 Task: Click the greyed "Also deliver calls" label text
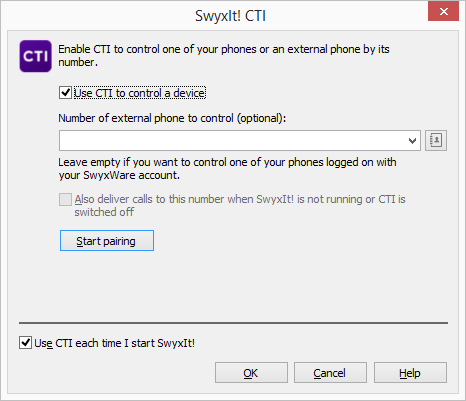click(x=240, y=205)
